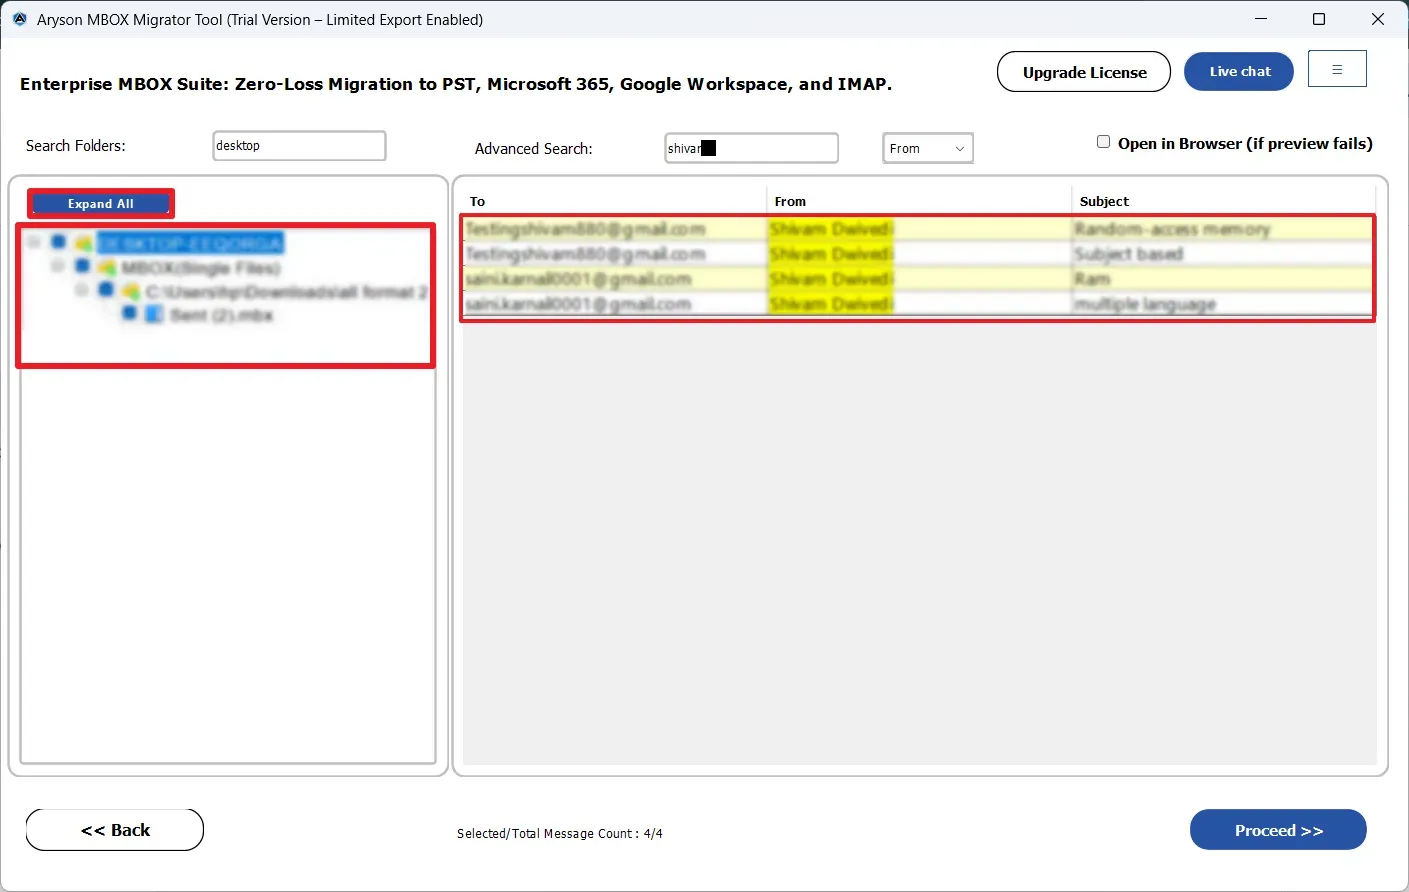The width and height of the screenshot is (1409, 892).
Task: Click the recipient address in the Random-access memory row
Action: 585,229
